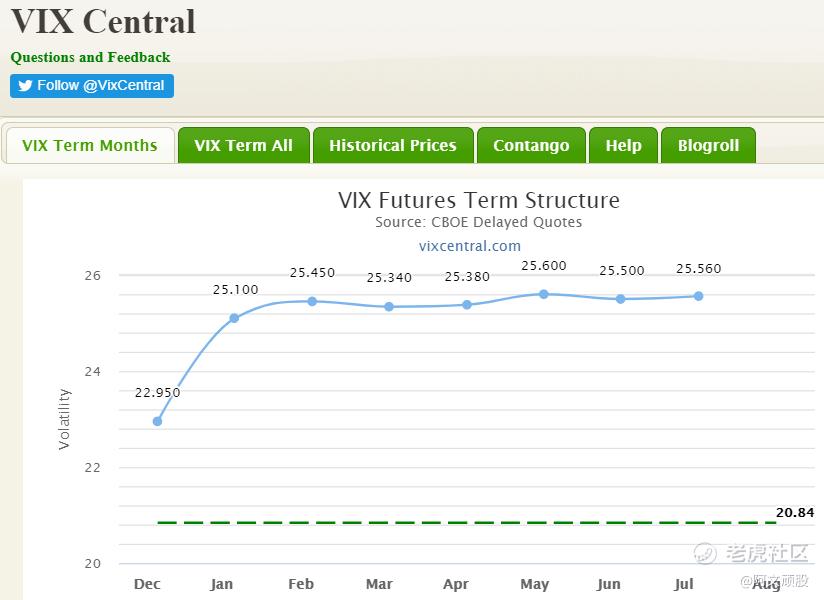The image size is (824, 600).
Task: Open Questions and Feedback link
Action: click(90, 57)
